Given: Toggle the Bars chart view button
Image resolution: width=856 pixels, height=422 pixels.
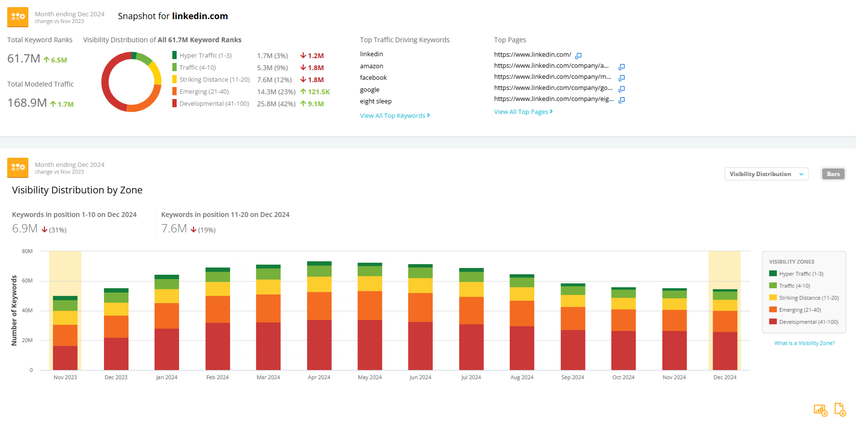Looking at the screenshot, I should 833,174.
